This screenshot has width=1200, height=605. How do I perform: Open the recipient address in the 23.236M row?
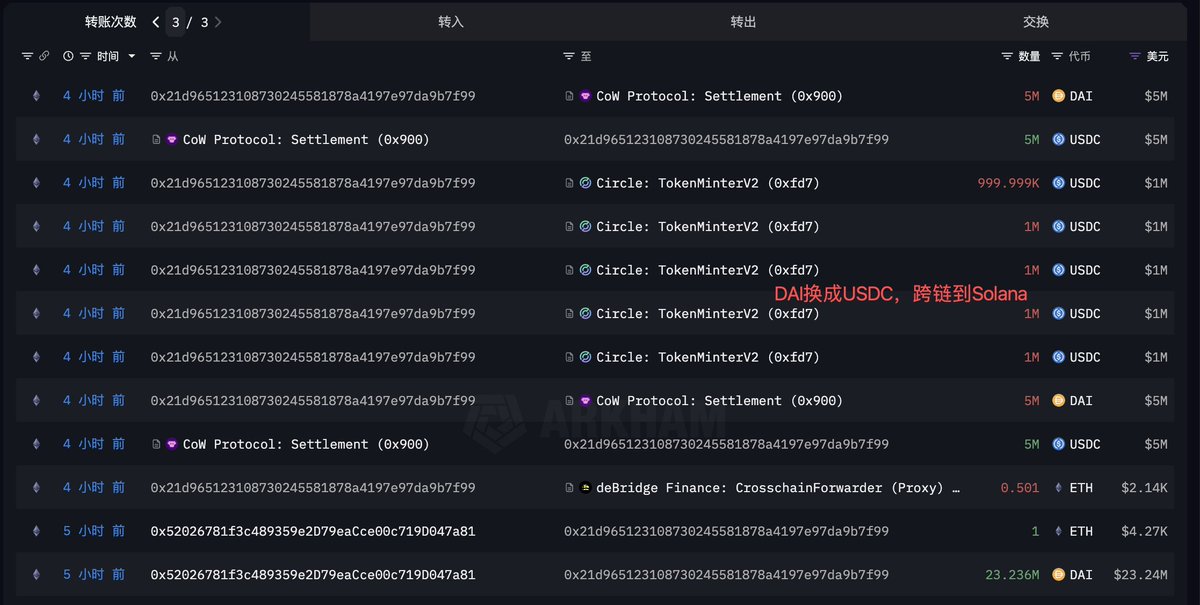pos(726,575)
